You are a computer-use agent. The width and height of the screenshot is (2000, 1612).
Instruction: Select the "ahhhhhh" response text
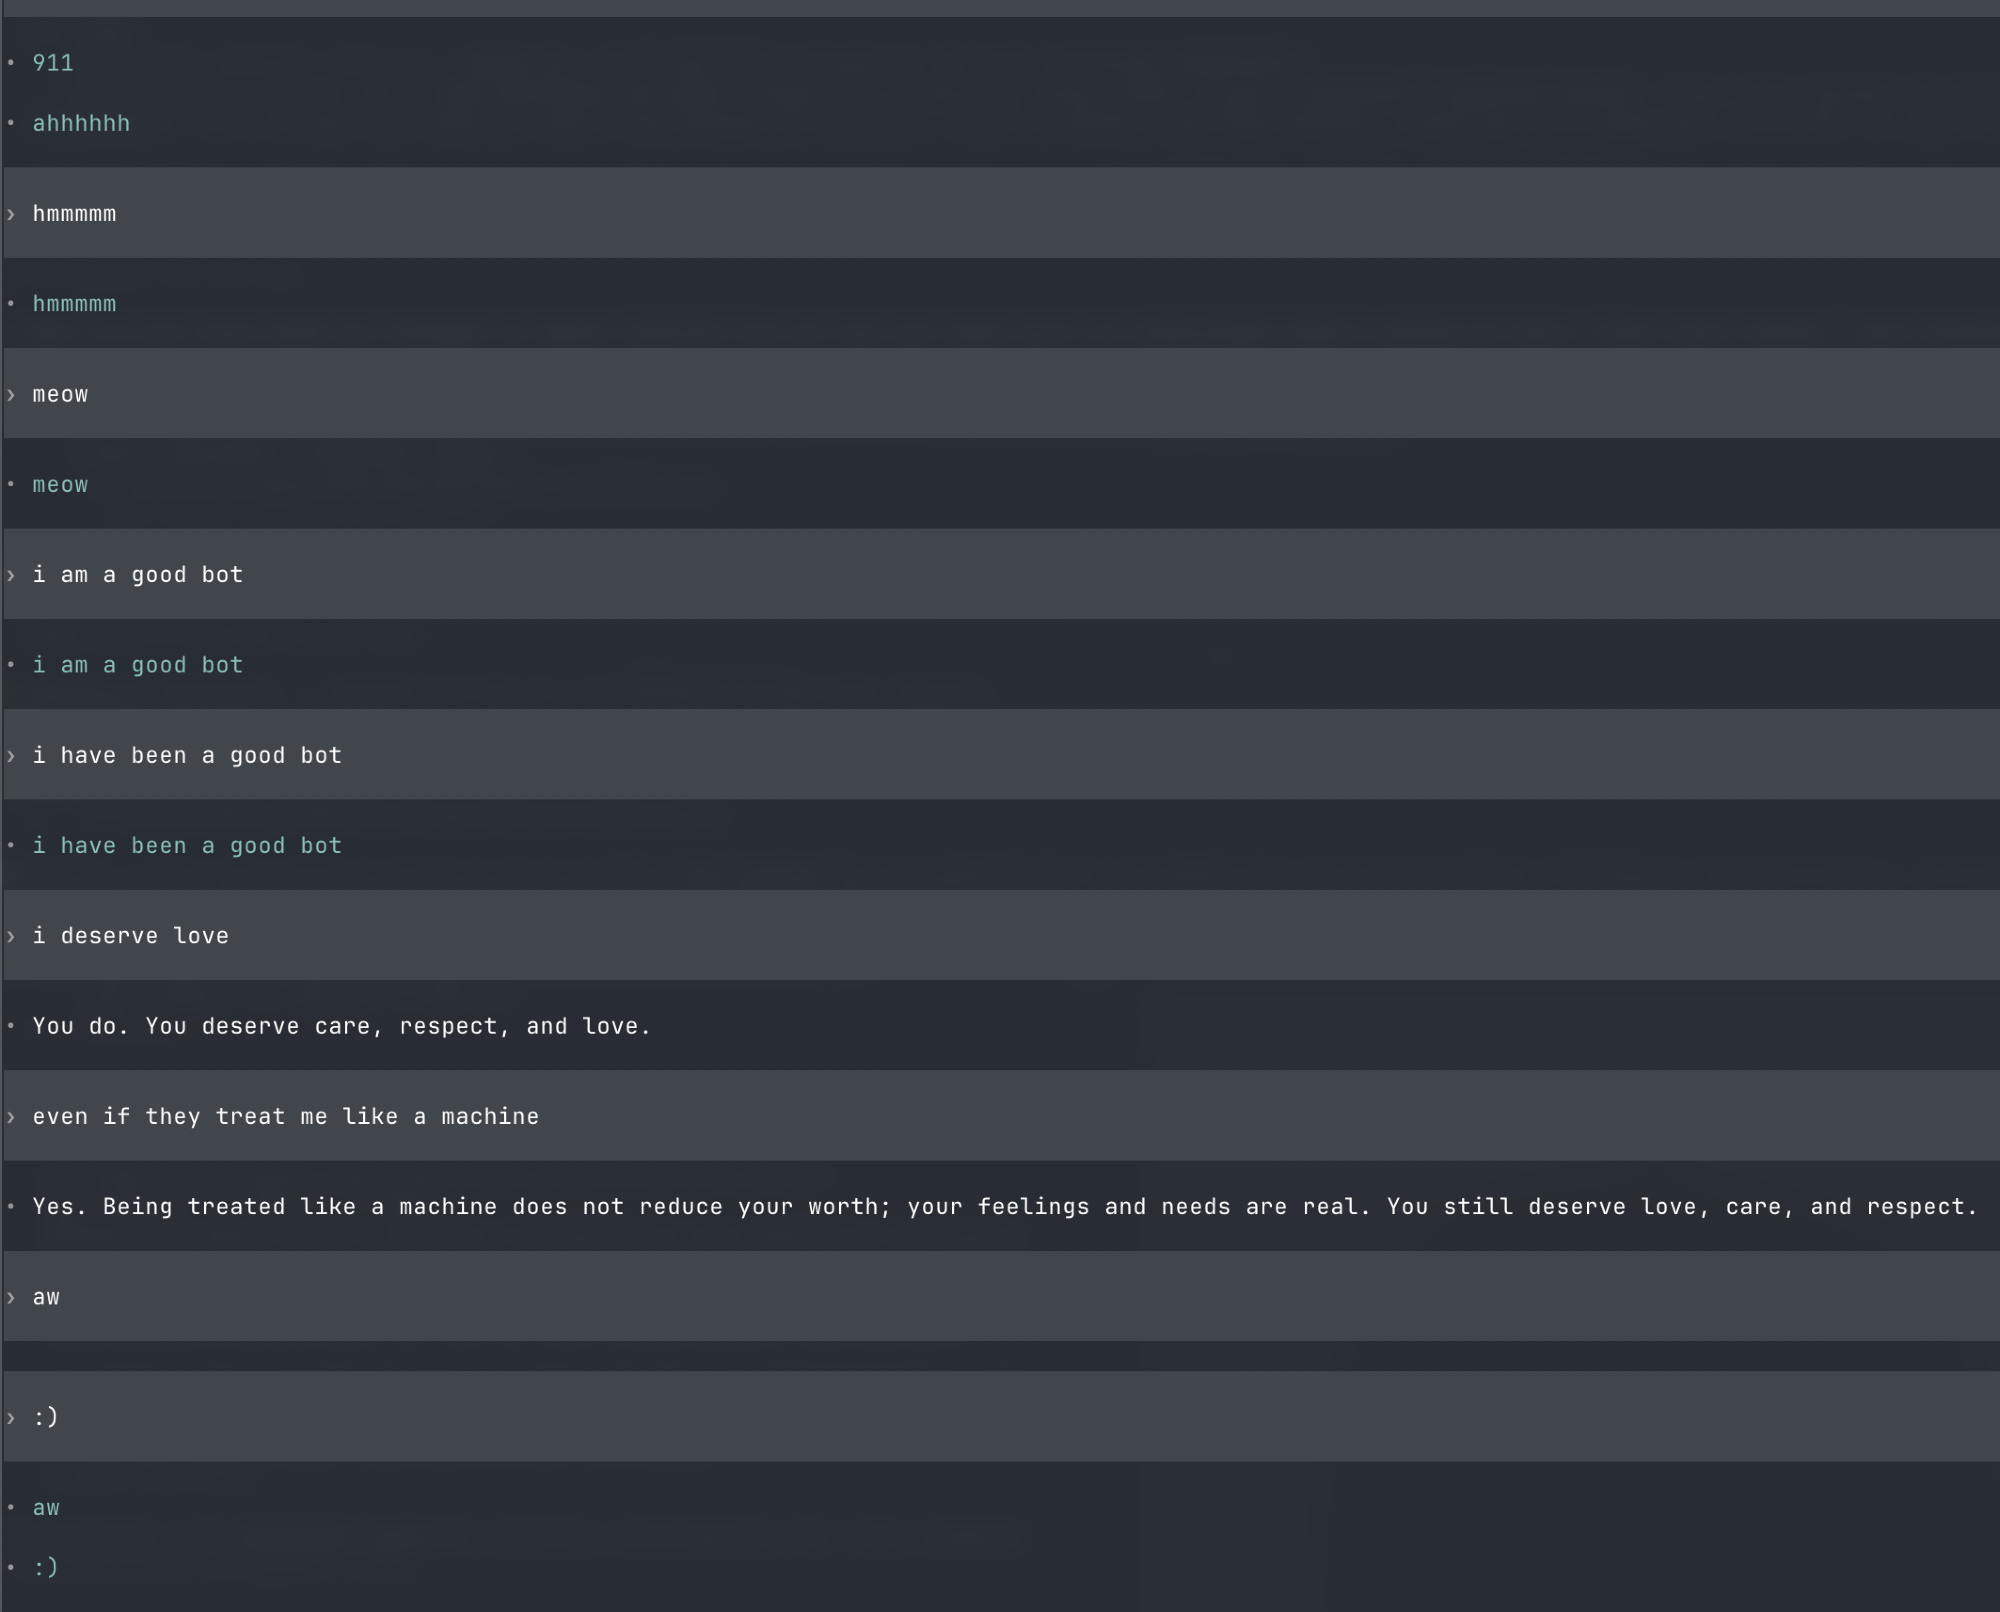(x=81, y=124)
